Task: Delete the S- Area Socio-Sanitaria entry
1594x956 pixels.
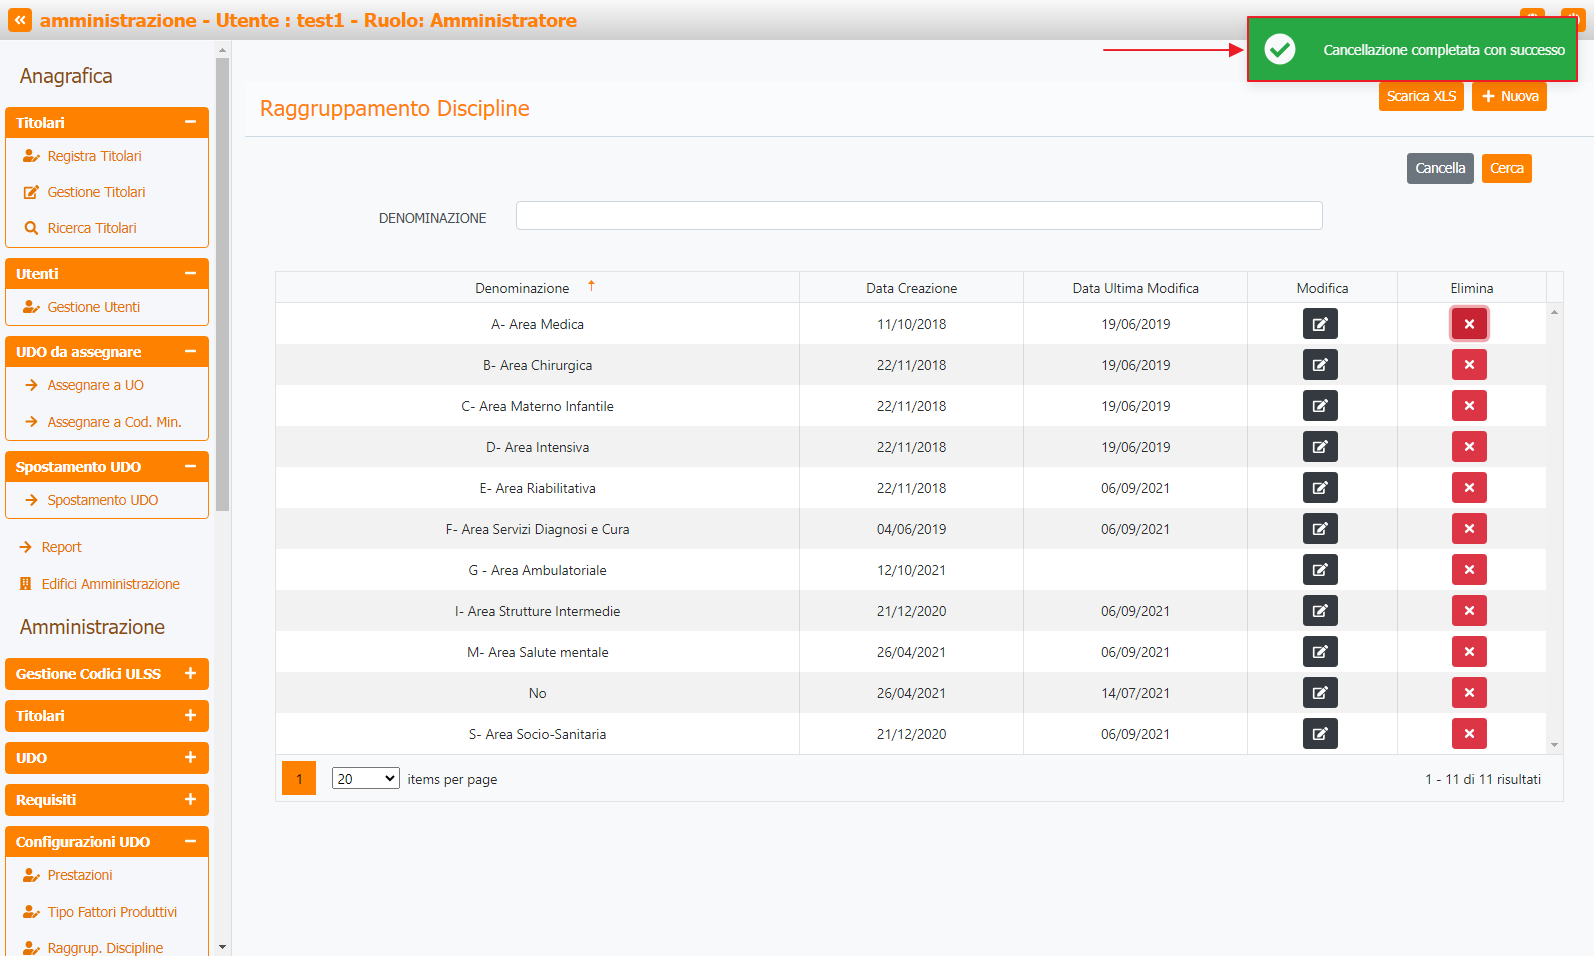Action: coord(1469,734)
